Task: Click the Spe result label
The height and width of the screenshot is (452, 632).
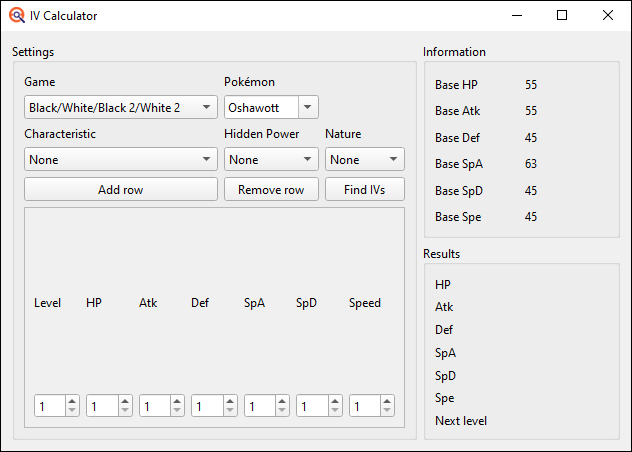Action: [445, 398]
